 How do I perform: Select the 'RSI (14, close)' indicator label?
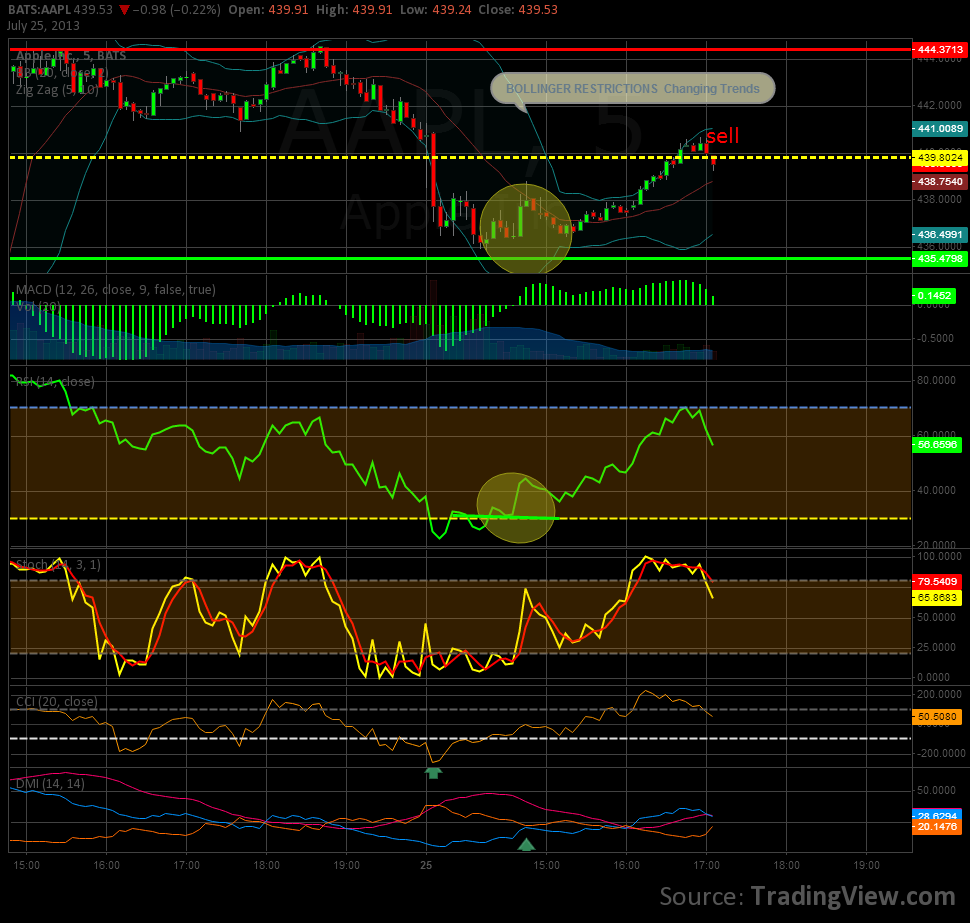pyautogui.click(x=55, y=382)
